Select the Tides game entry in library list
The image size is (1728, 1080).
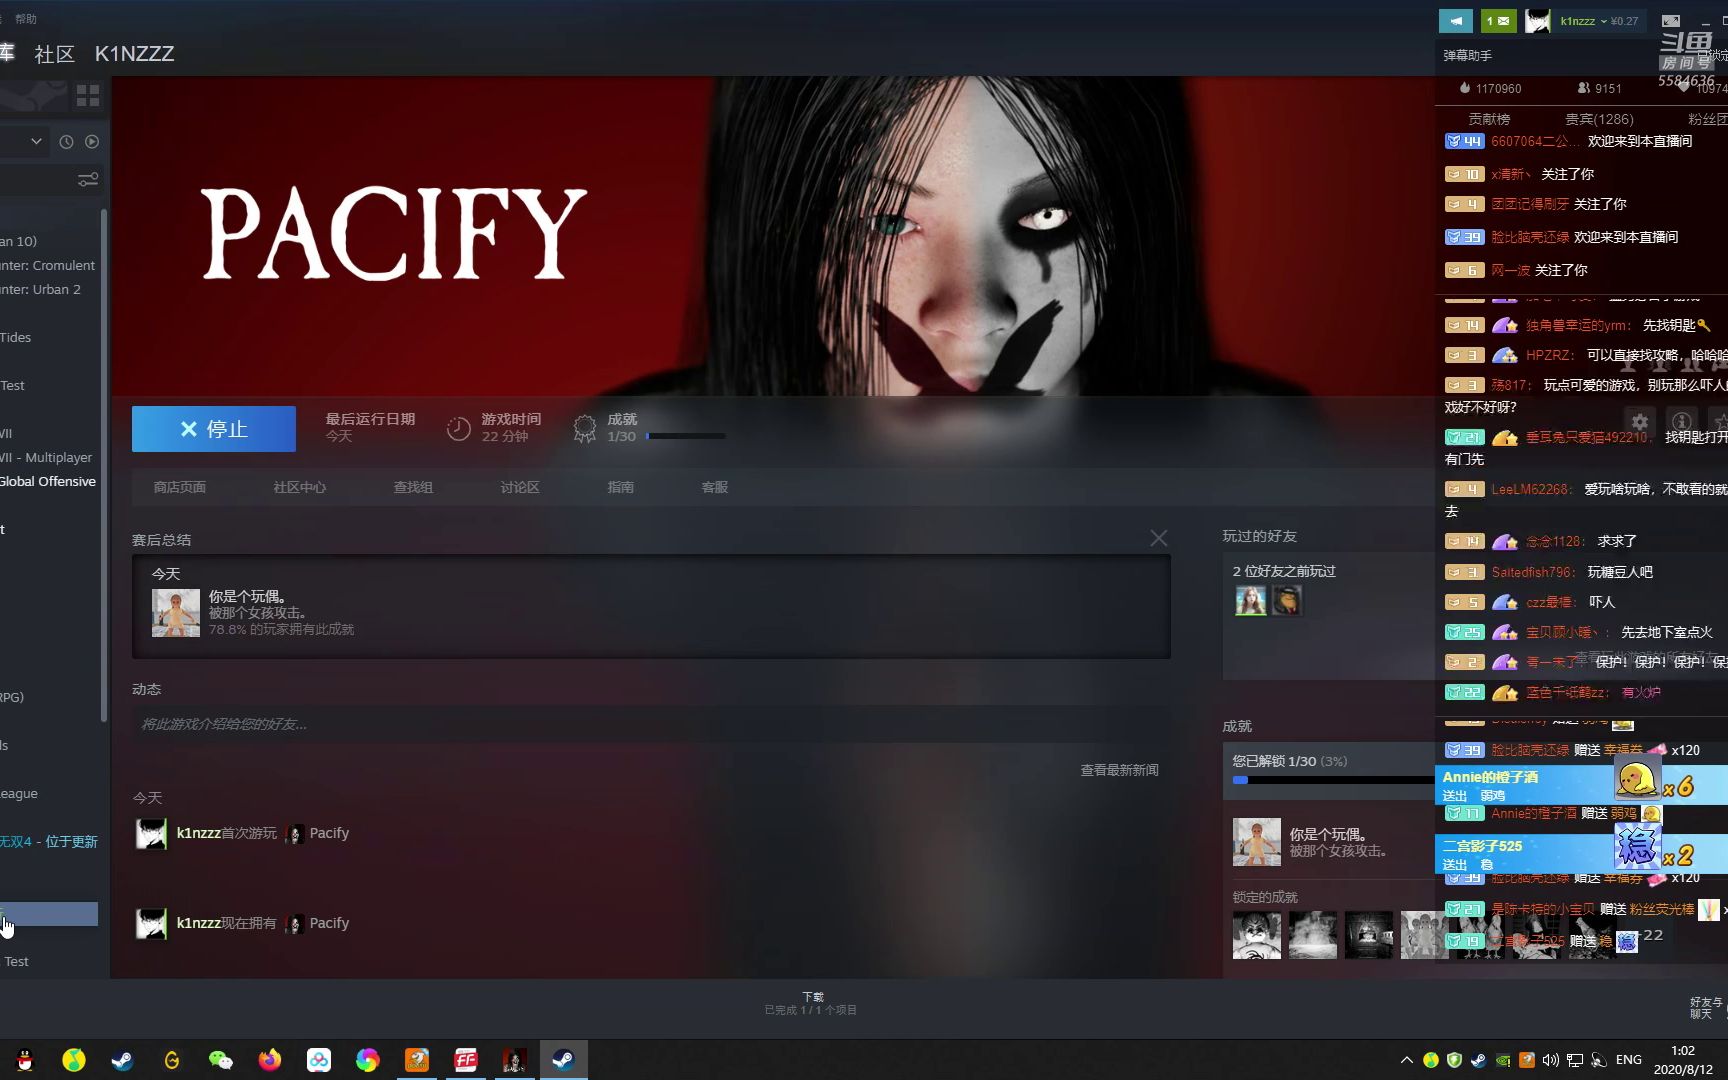point(16,338)
